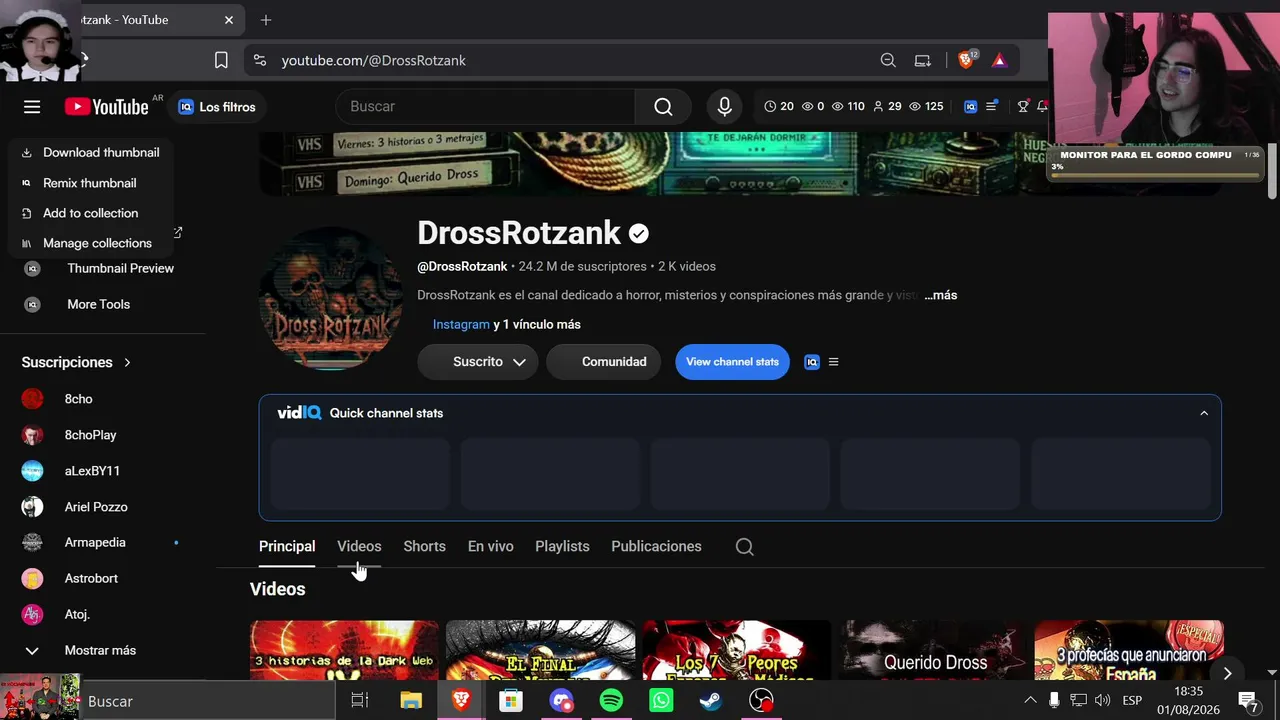Start voice search with the microphone

[725, 107]
